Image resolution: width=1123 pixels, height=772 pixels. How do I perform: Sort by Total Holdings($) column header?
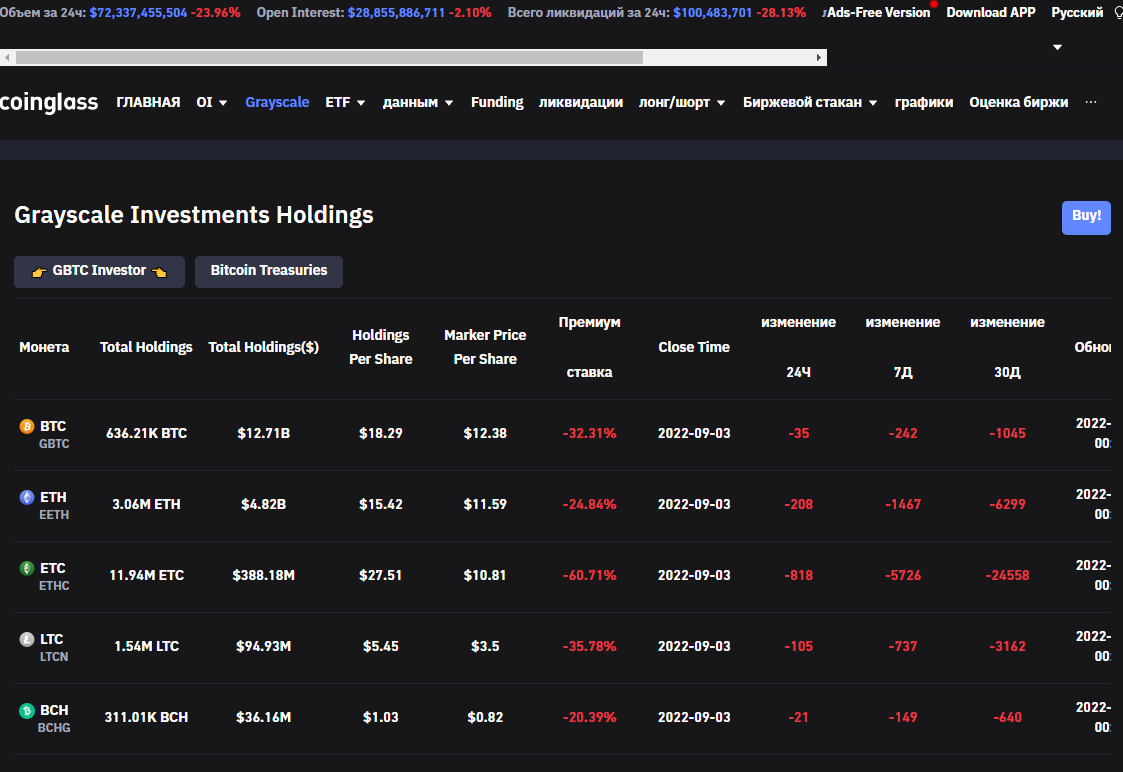(264, 347)
